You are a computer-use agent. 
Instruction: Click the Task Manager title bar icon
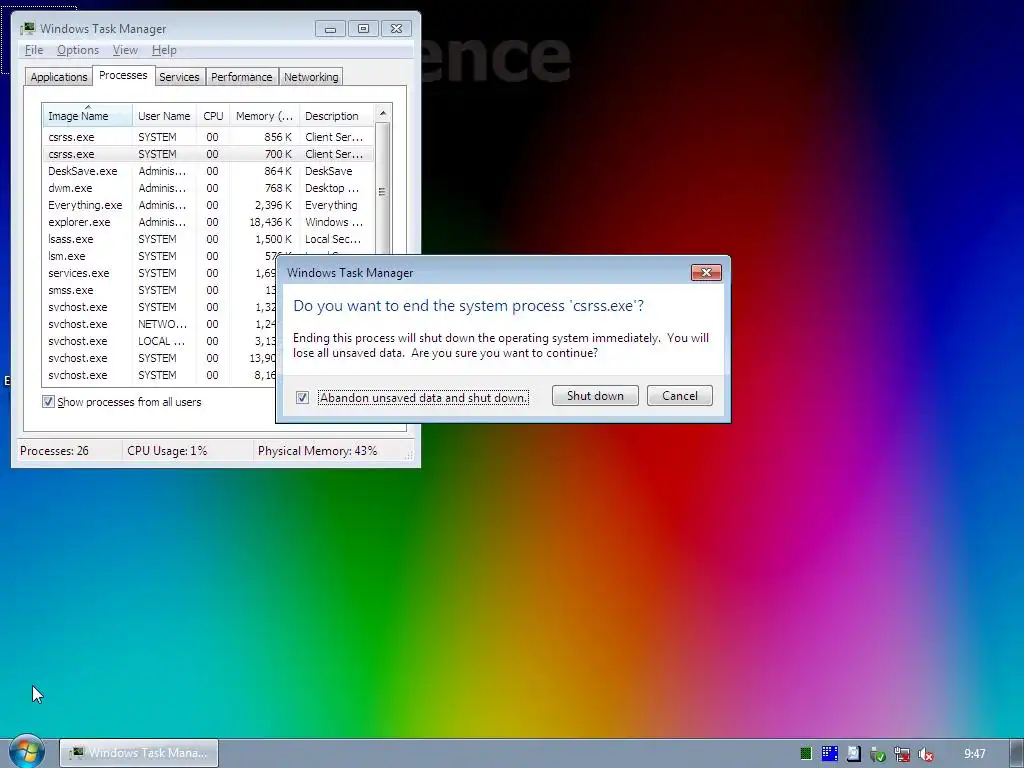27,29
